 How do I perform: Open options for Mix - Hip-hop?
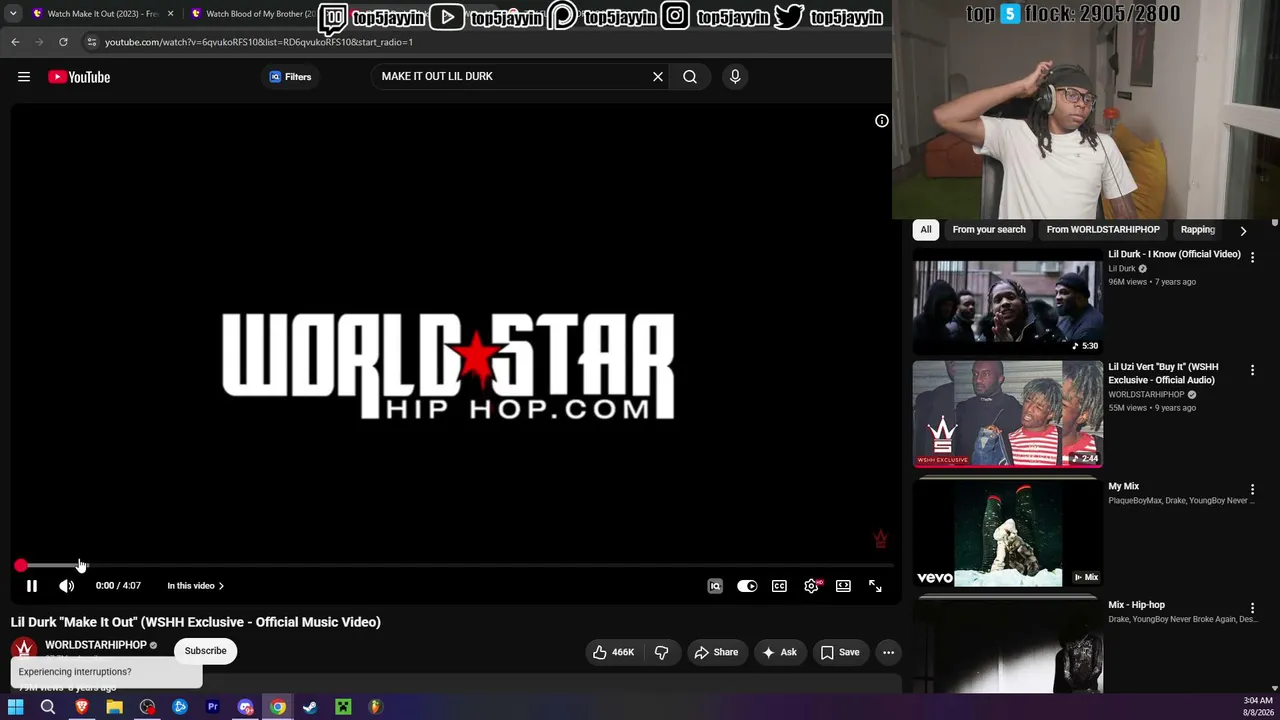tap(1252, 608)
